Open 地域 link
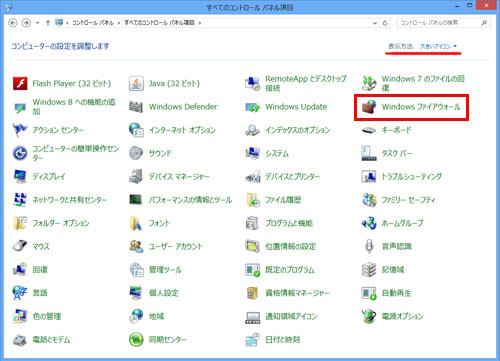Image resolution: width=500 pixels, height=361 pixels. tap(156, 316)
